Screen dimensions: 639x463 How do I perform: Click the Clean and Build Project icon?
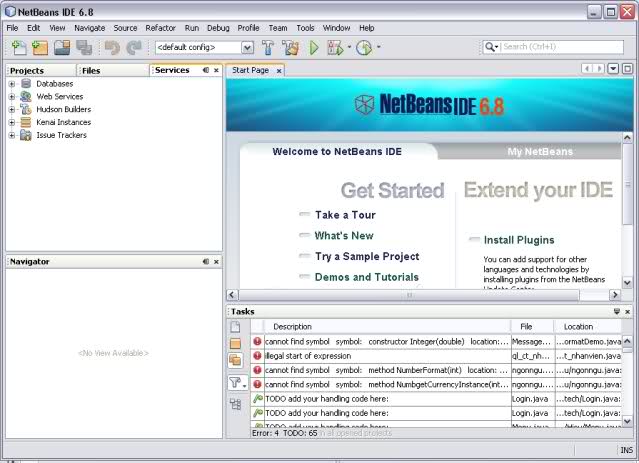[290, 47]
